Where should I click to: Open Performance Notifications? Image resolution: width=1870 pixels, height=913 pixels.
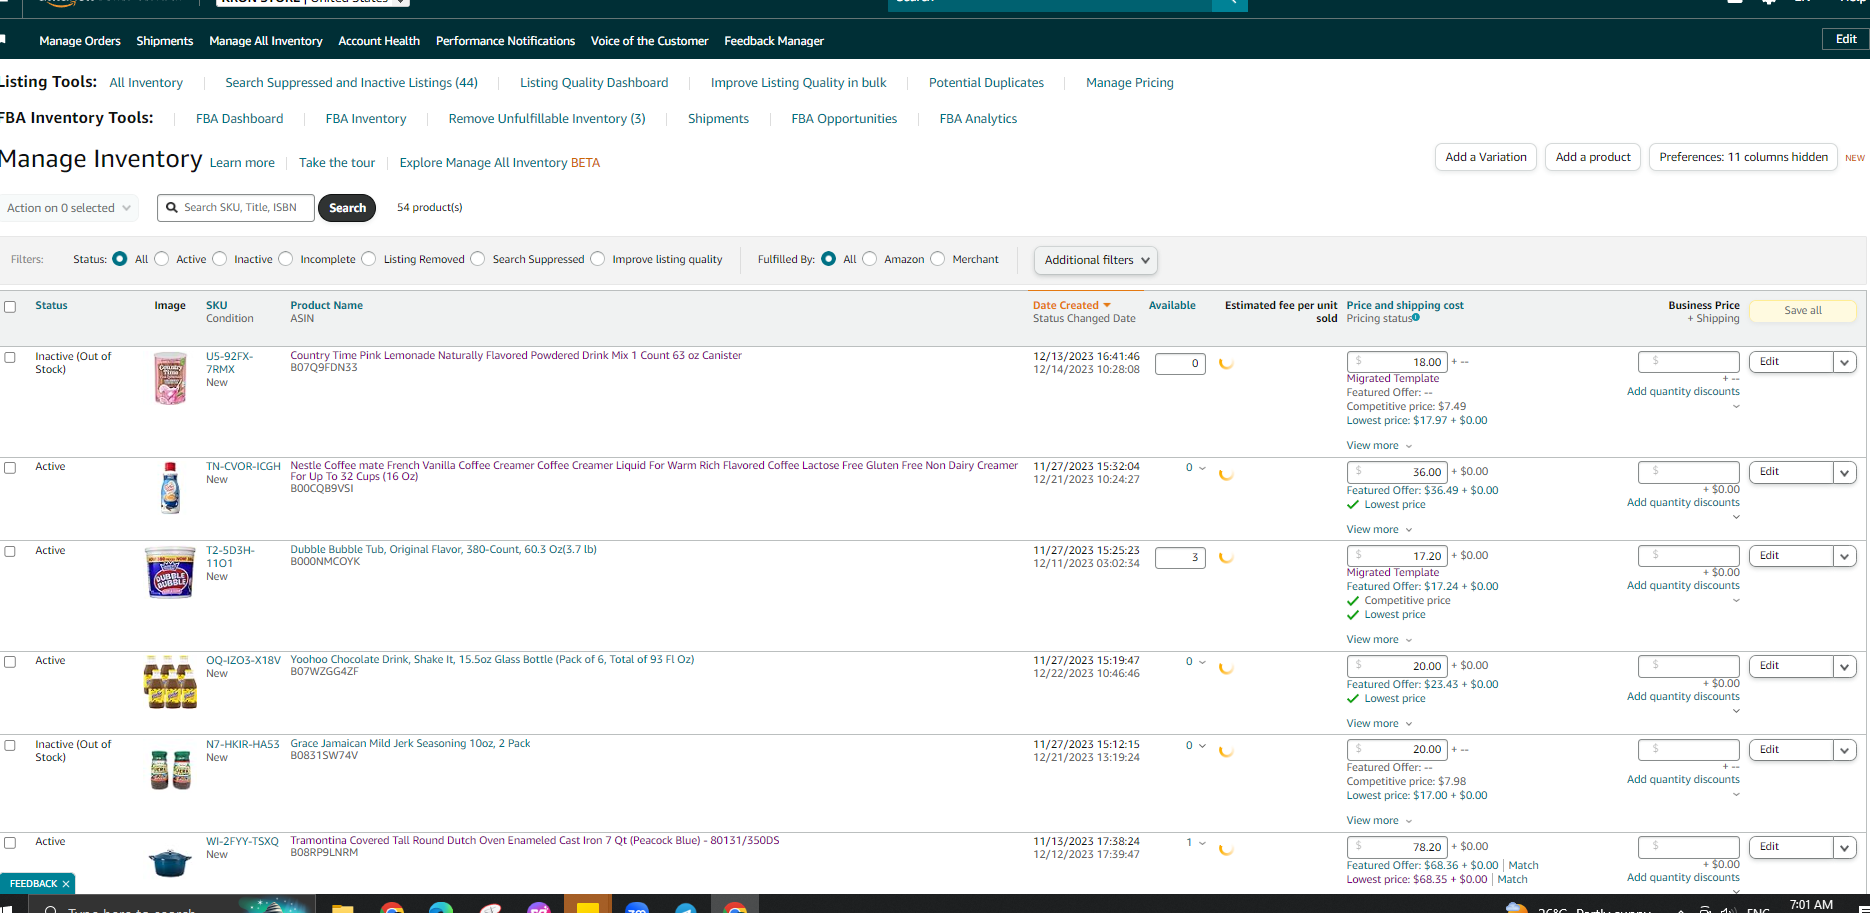(x=506, y=41)
